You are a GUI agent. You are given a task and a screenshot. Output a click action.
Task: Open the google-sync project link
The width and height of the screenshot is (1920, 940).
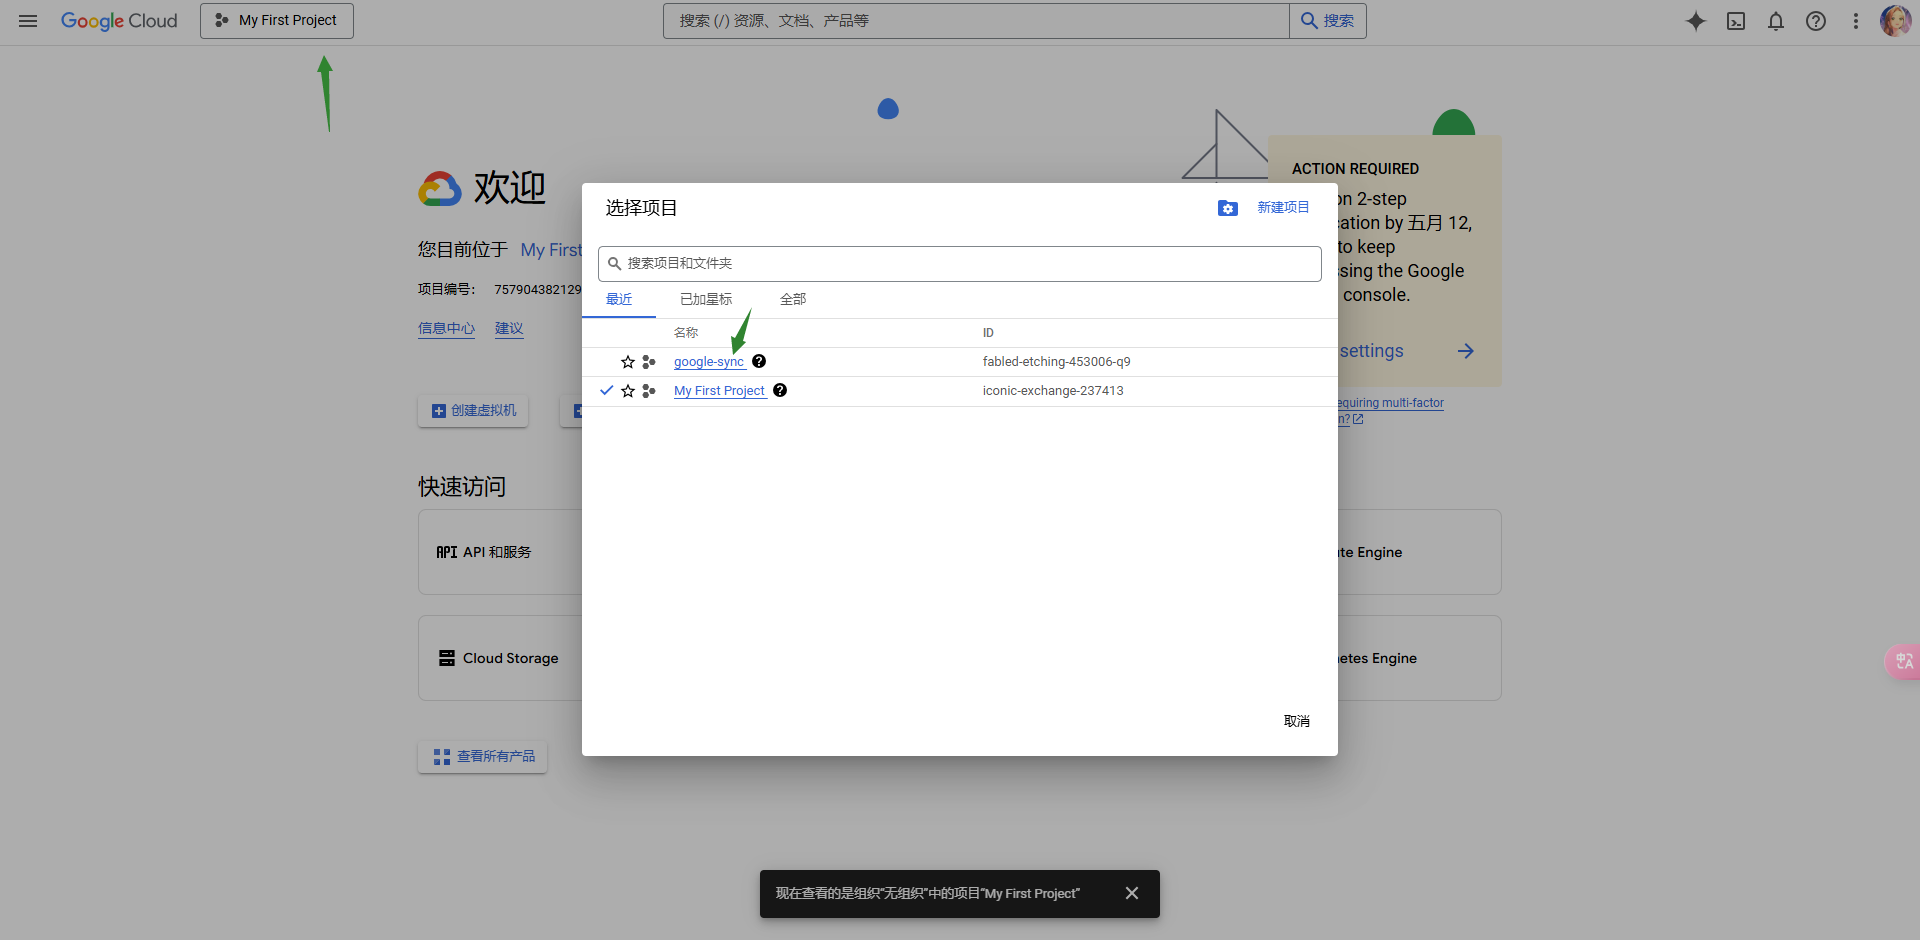click(x=709, y=362)
